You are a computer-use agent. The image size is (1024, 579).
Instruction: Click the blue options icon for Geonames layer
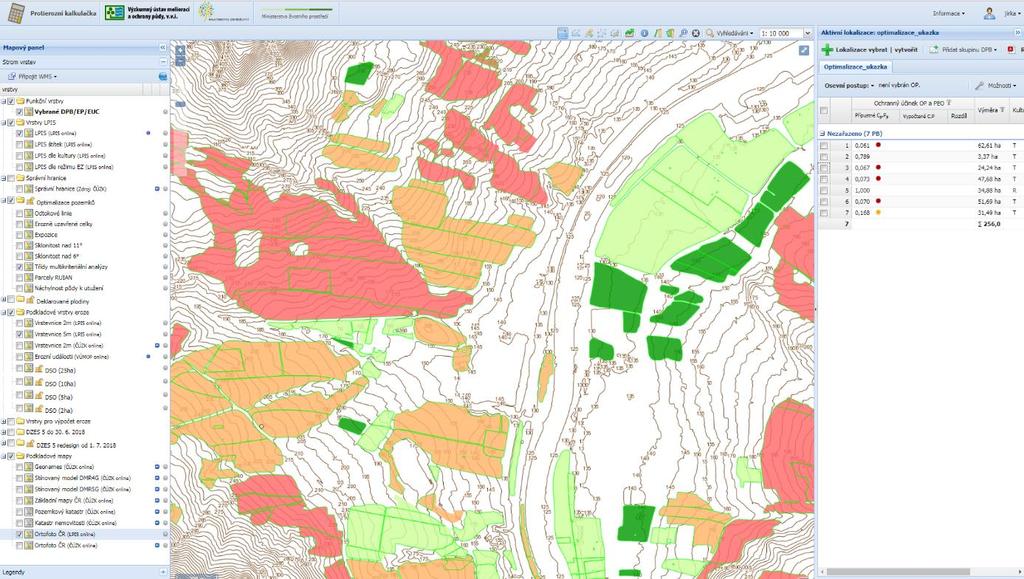pos(157,467)
